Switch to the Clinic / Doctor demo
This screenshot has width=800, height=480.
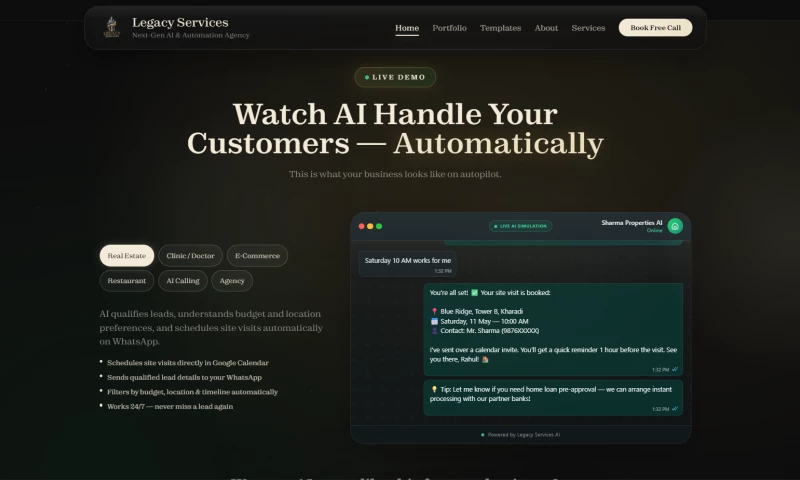(x=190, y=256)
